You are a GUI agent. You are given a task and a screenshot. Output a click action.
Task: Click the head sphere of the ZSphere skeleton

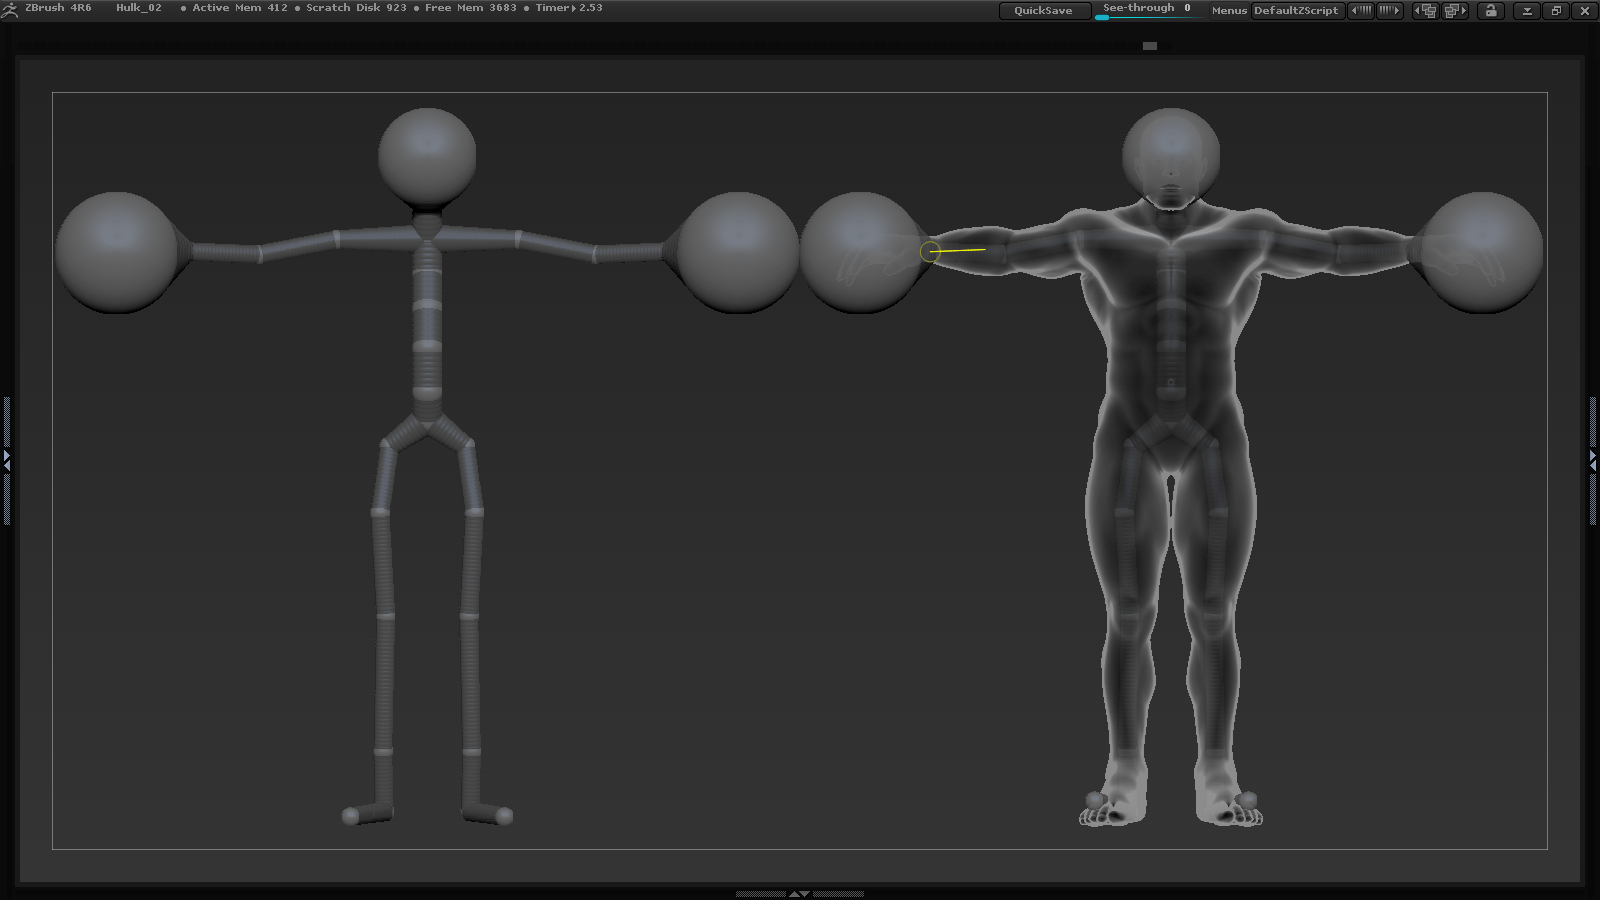427,157
